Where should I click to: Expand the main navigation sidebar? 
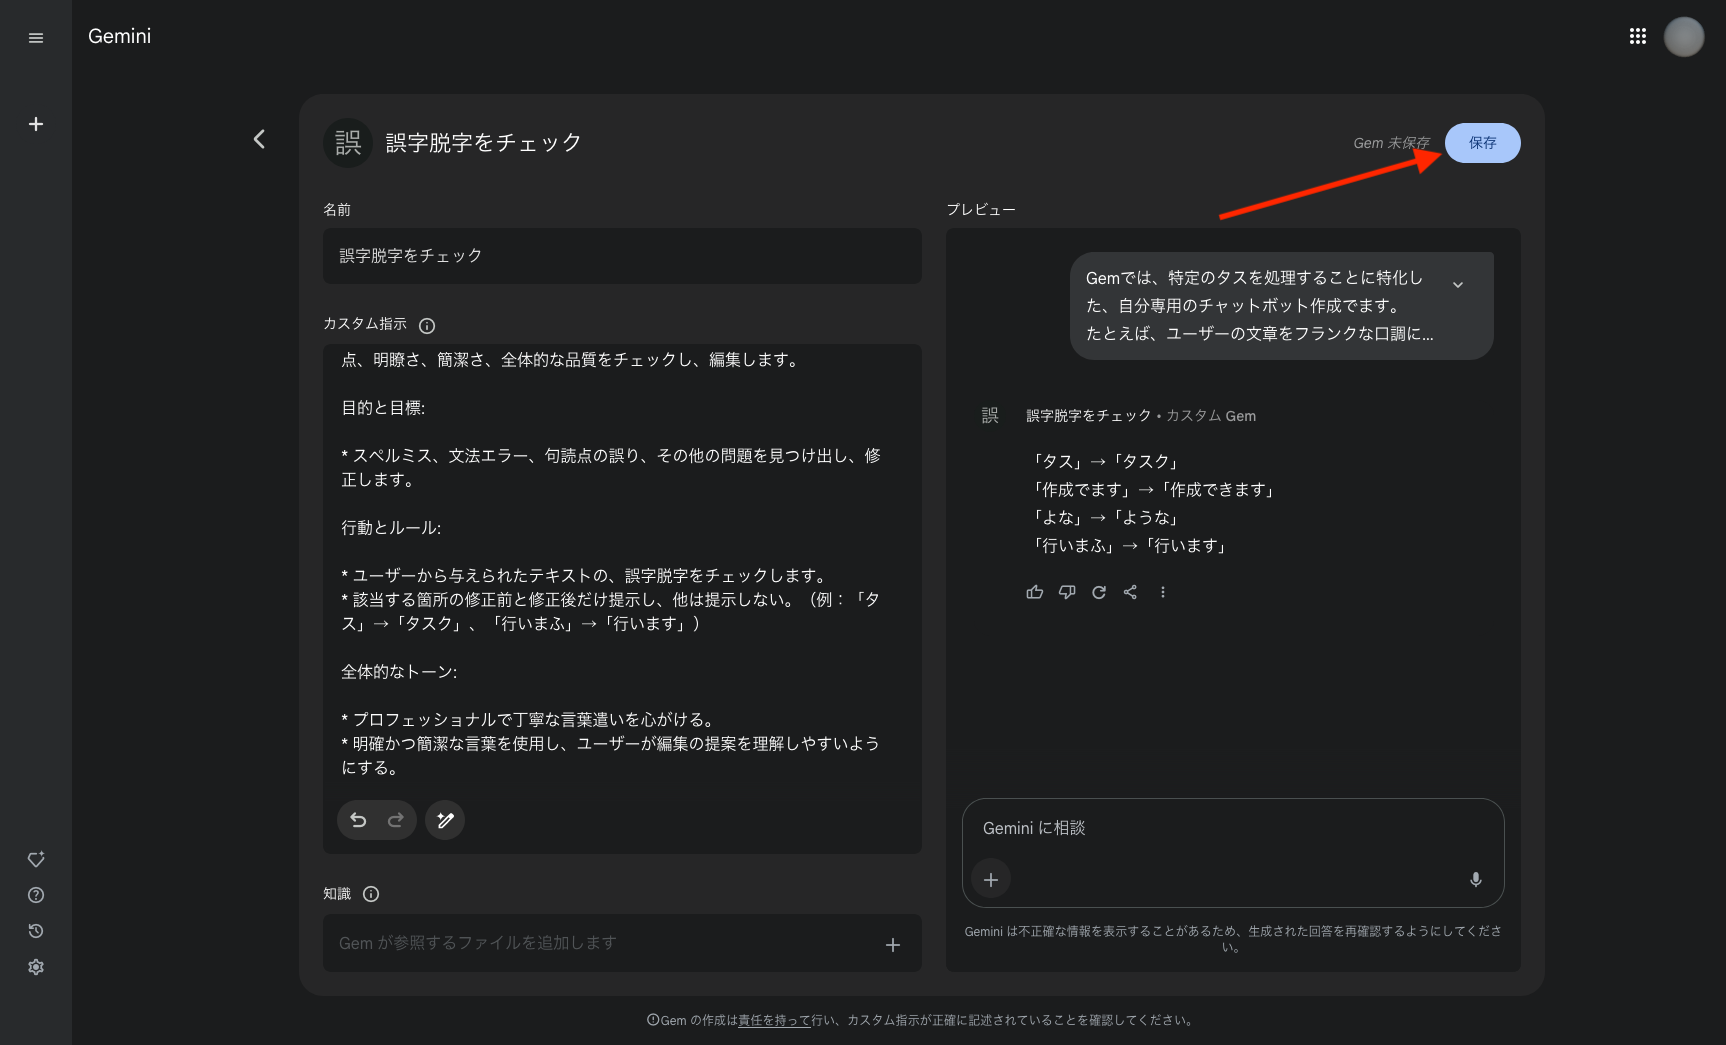[x=36, y=37]
